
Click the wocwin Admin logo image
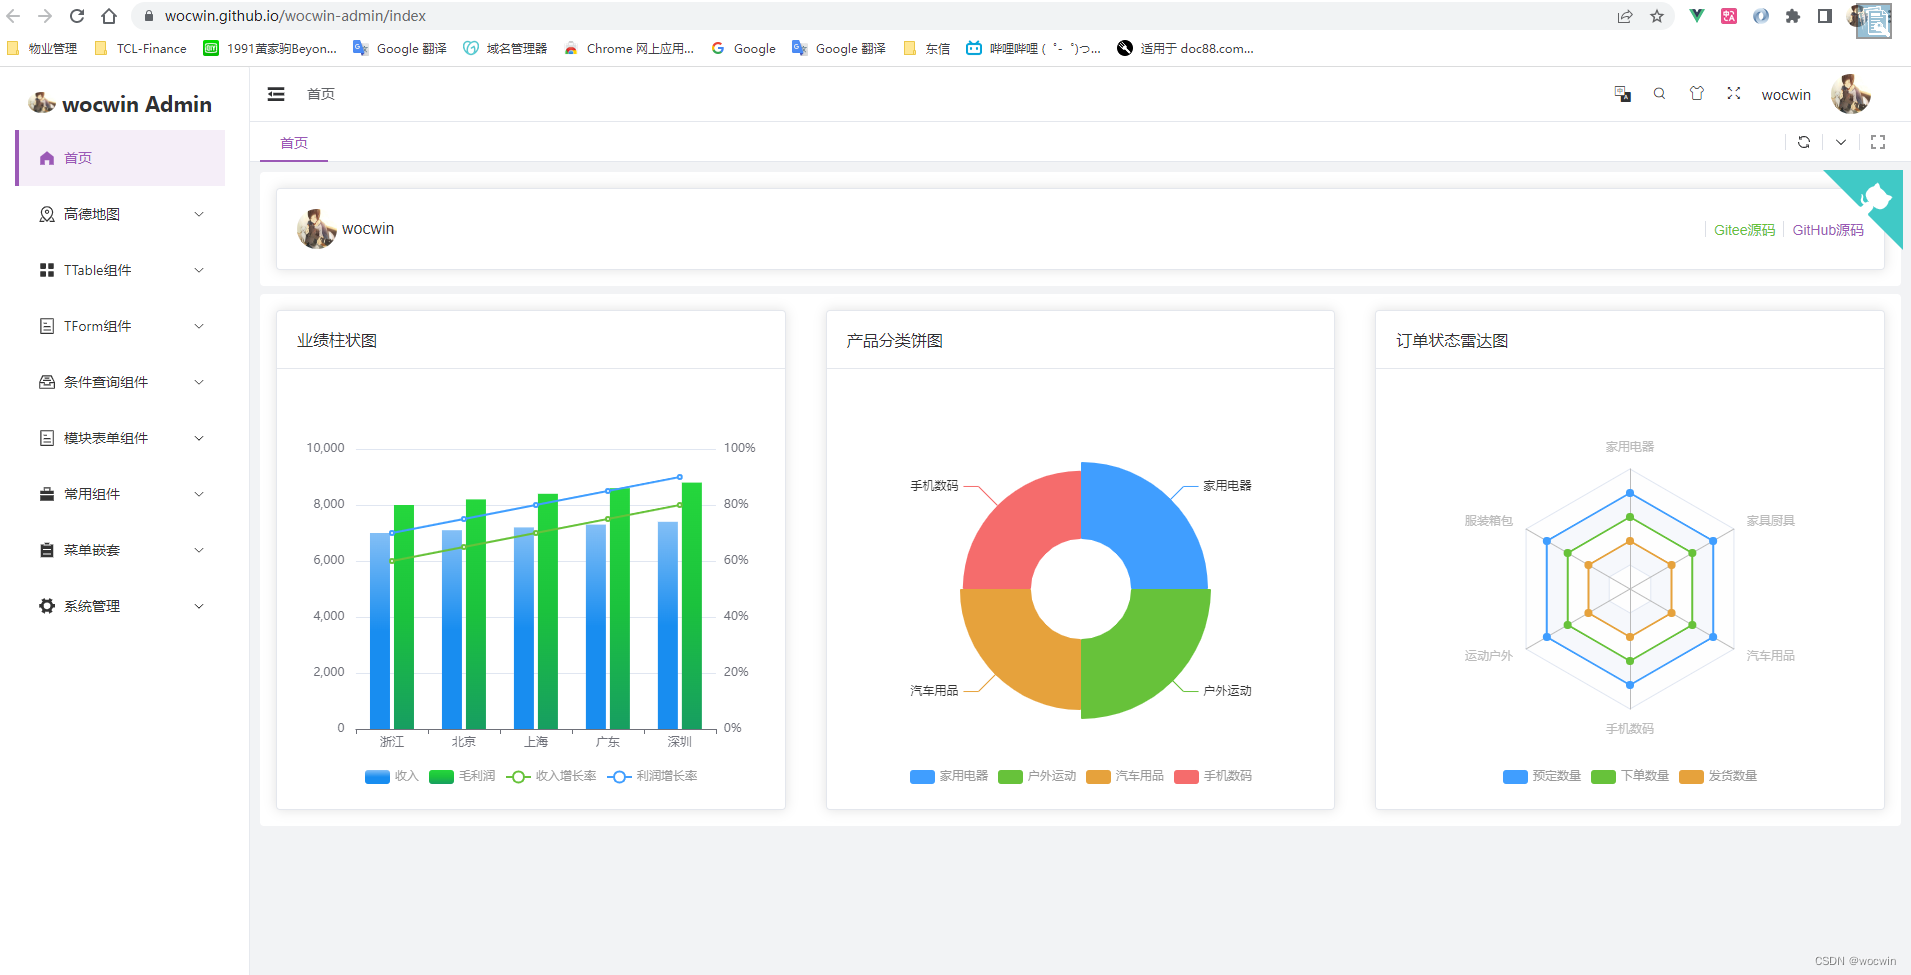click(42, 102)
